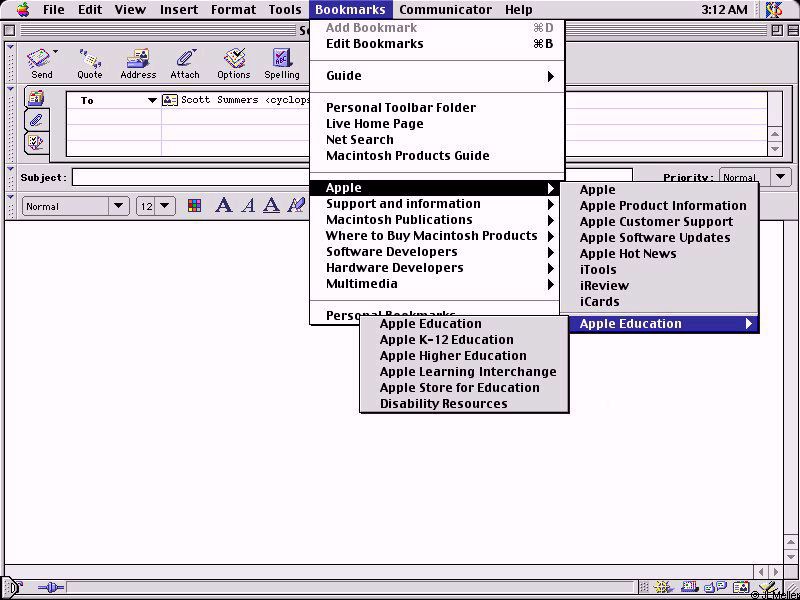Open the Communicator menu

click(445, 10)
